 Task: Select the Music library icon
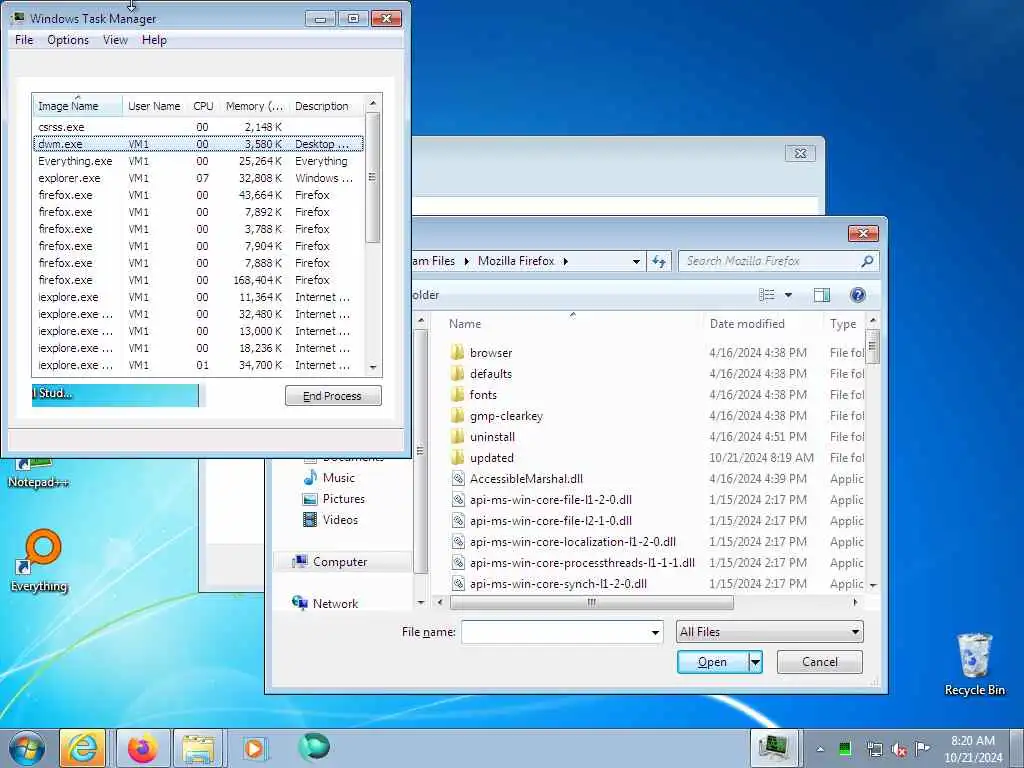pyautogui.click(x=311, y=478)
